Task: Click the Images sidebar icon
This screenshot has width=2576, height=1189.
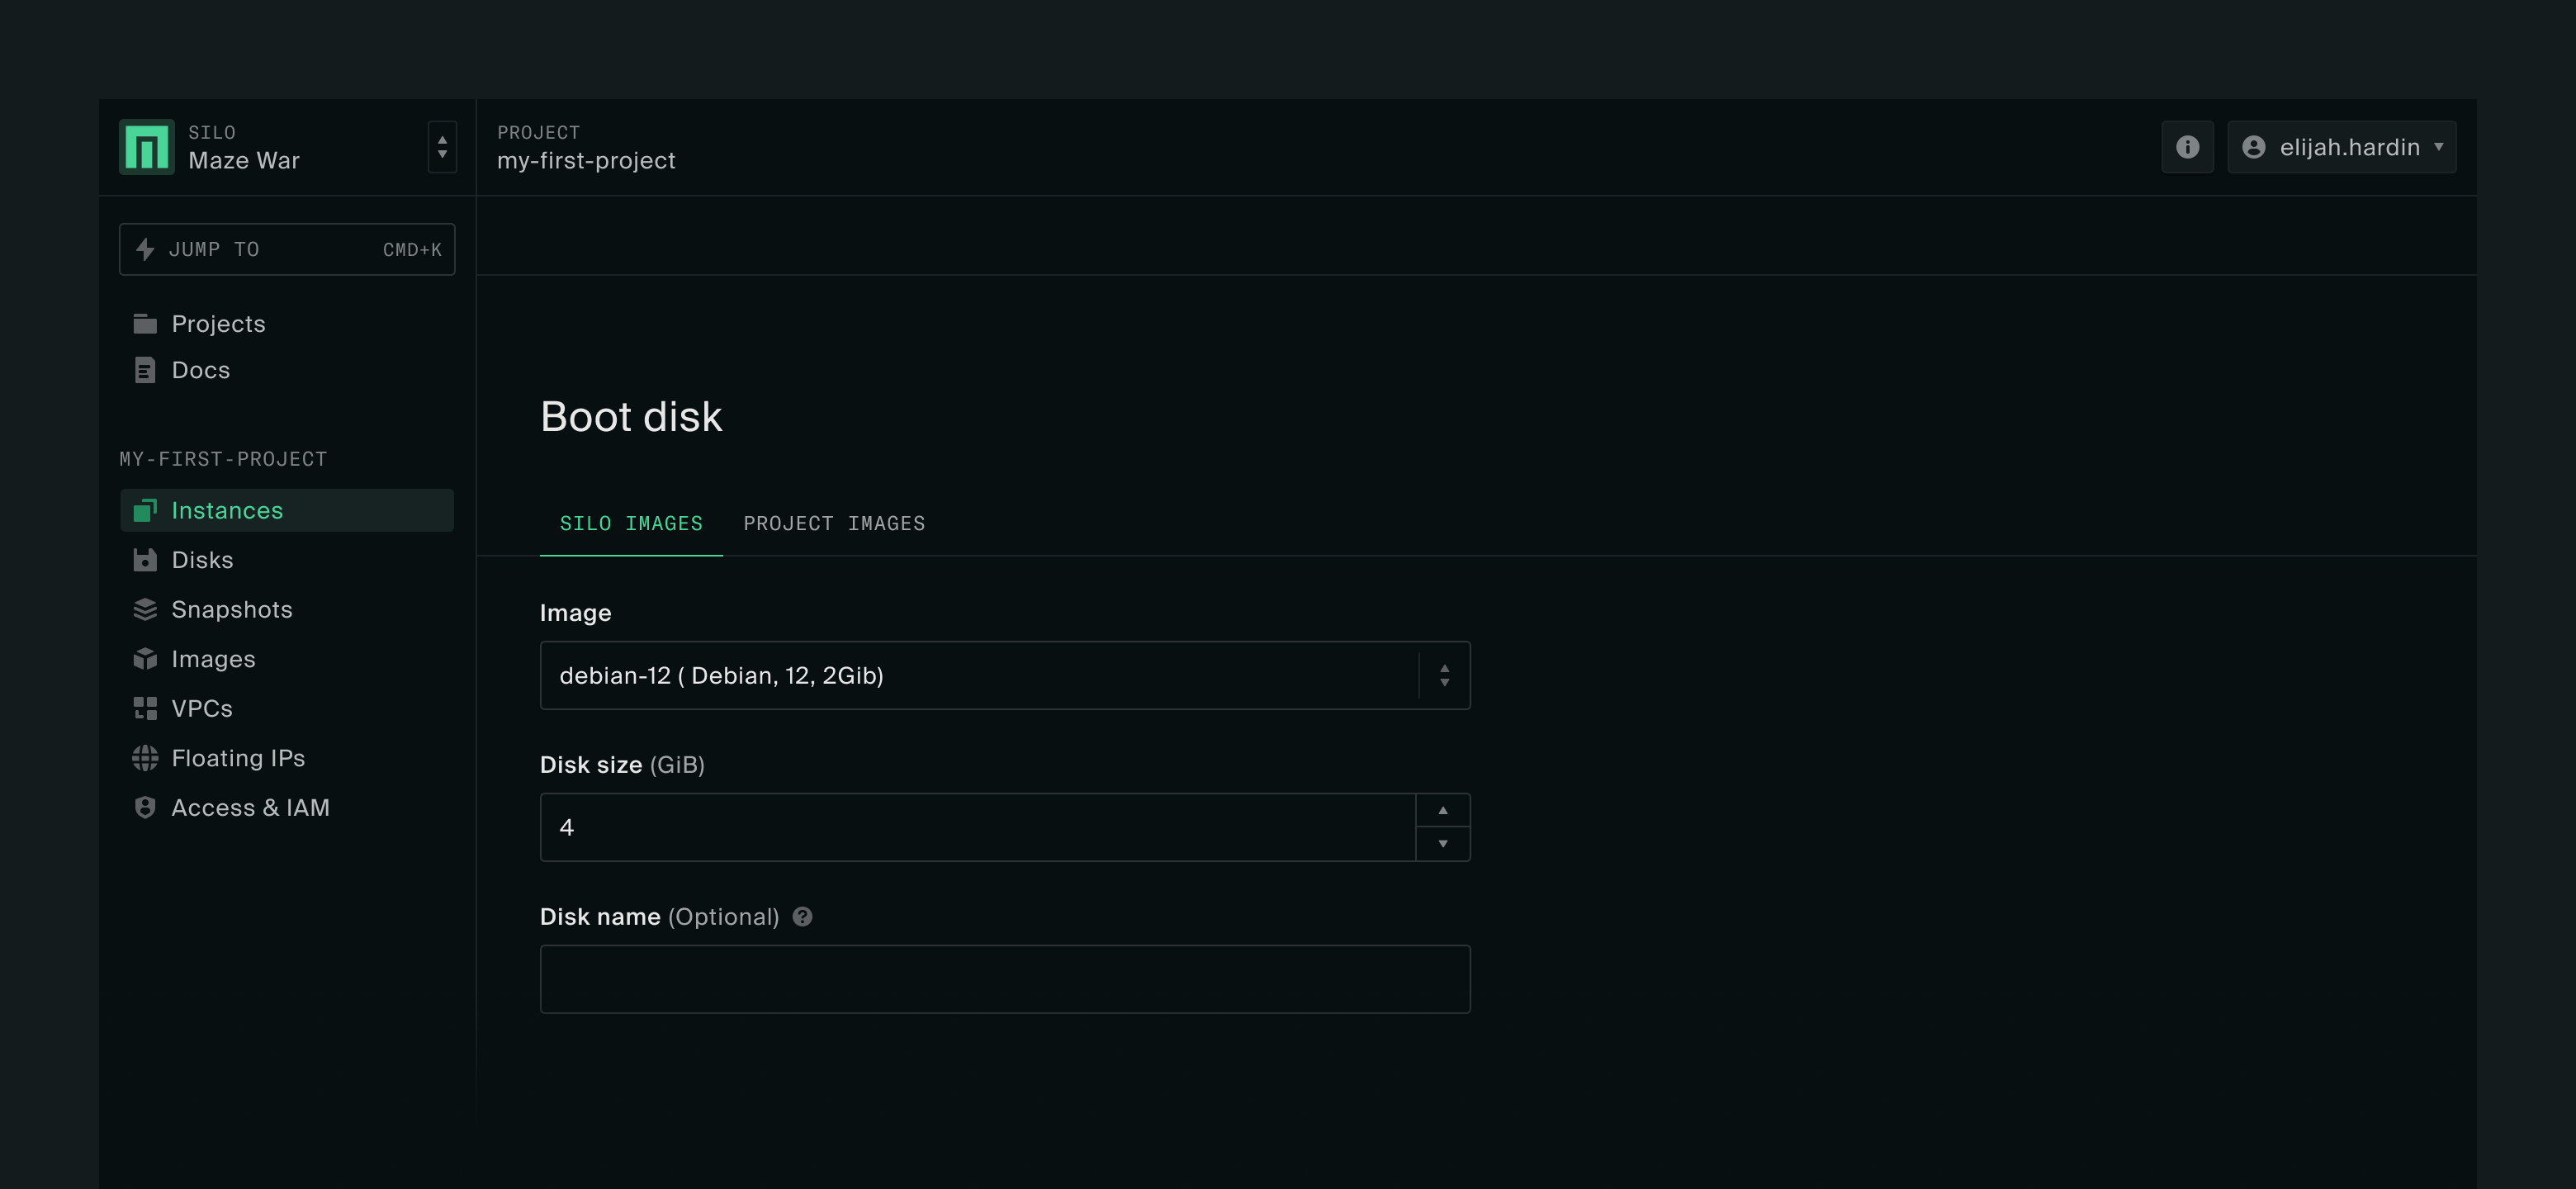Action: (x=146, y=659)
